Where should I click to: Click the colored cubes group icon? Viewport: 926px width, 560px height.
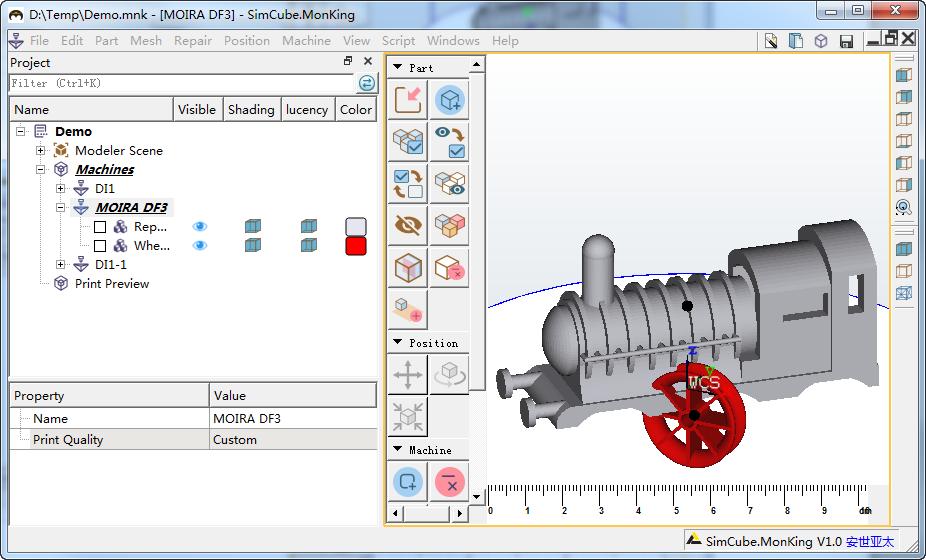[450, 225]
